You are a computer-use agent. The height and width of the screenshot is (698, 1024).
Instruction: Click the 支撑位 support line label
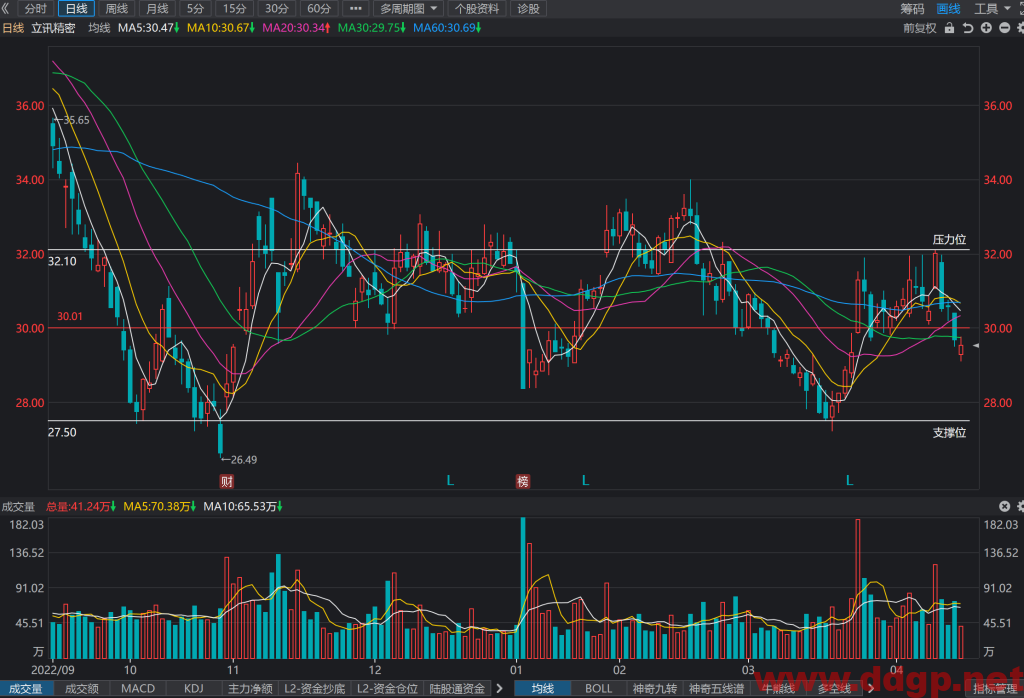pyautogui.click(x=950, y=432)
